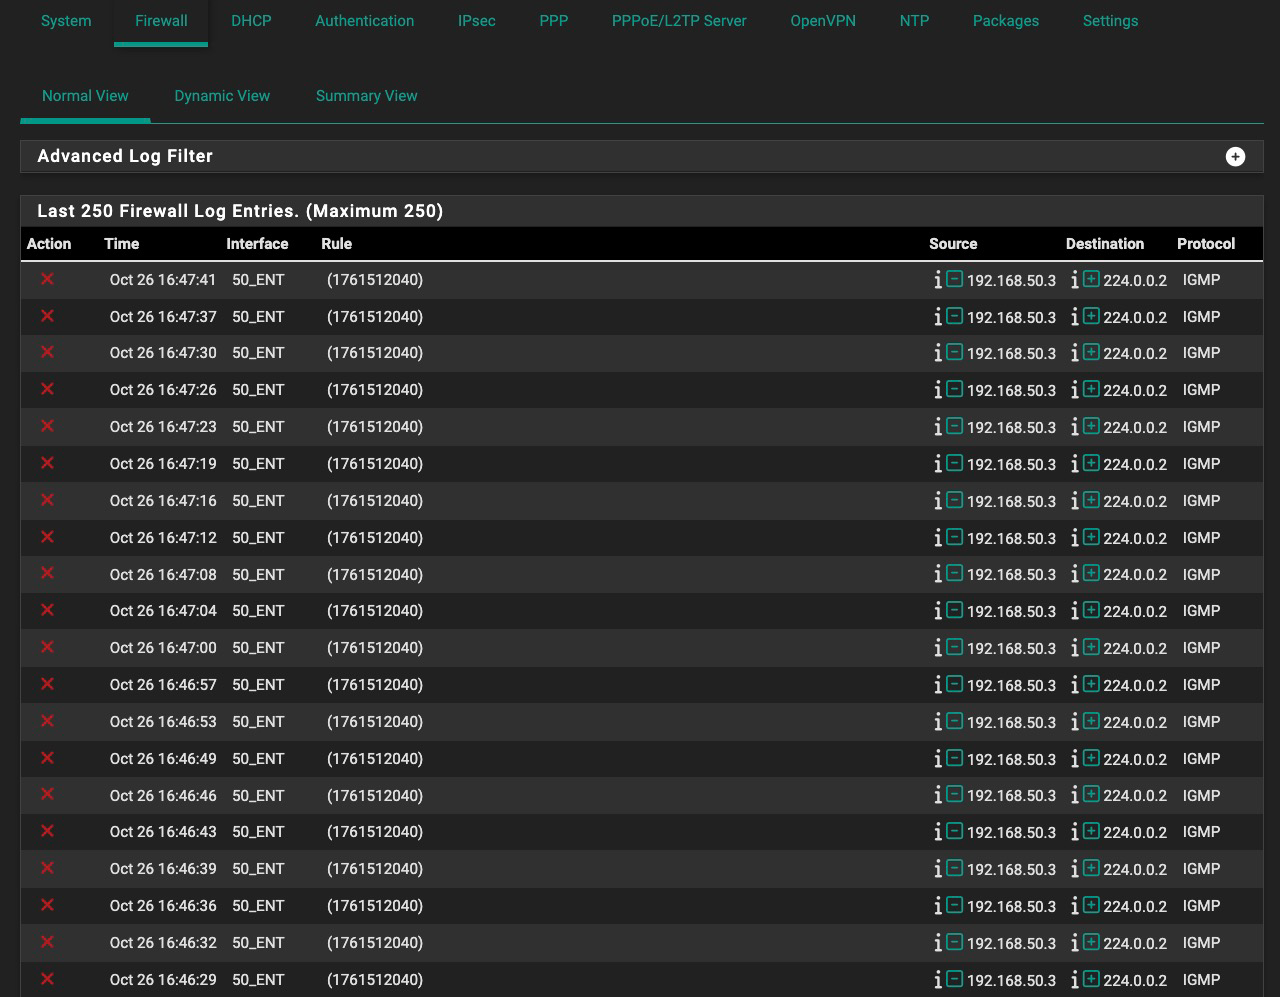Switch to the Dynamic View tab

222,96
